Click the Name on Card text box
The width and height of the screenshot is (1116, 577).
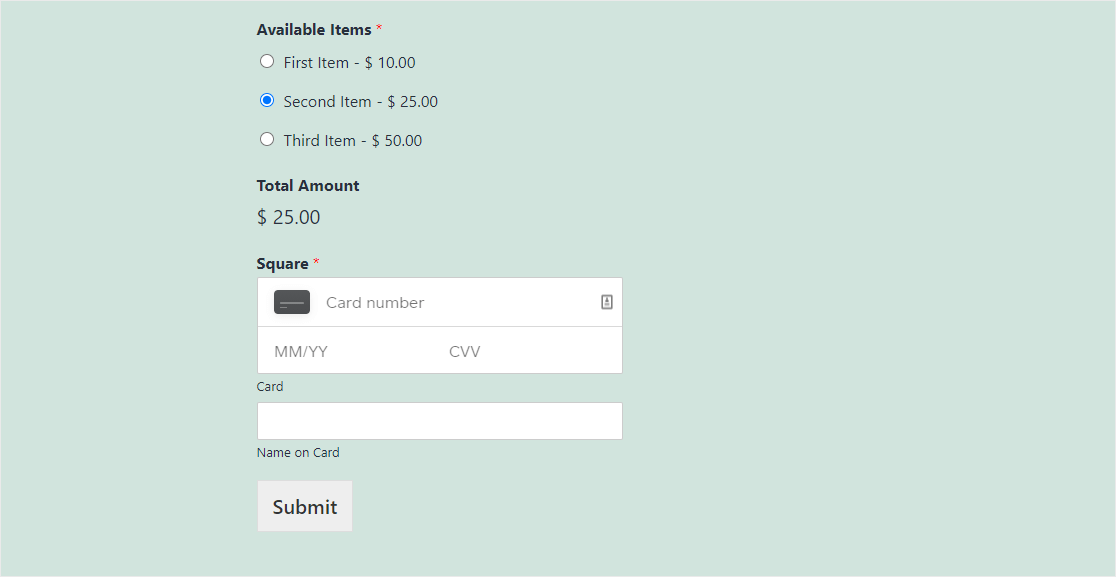(x=440, y=421)
